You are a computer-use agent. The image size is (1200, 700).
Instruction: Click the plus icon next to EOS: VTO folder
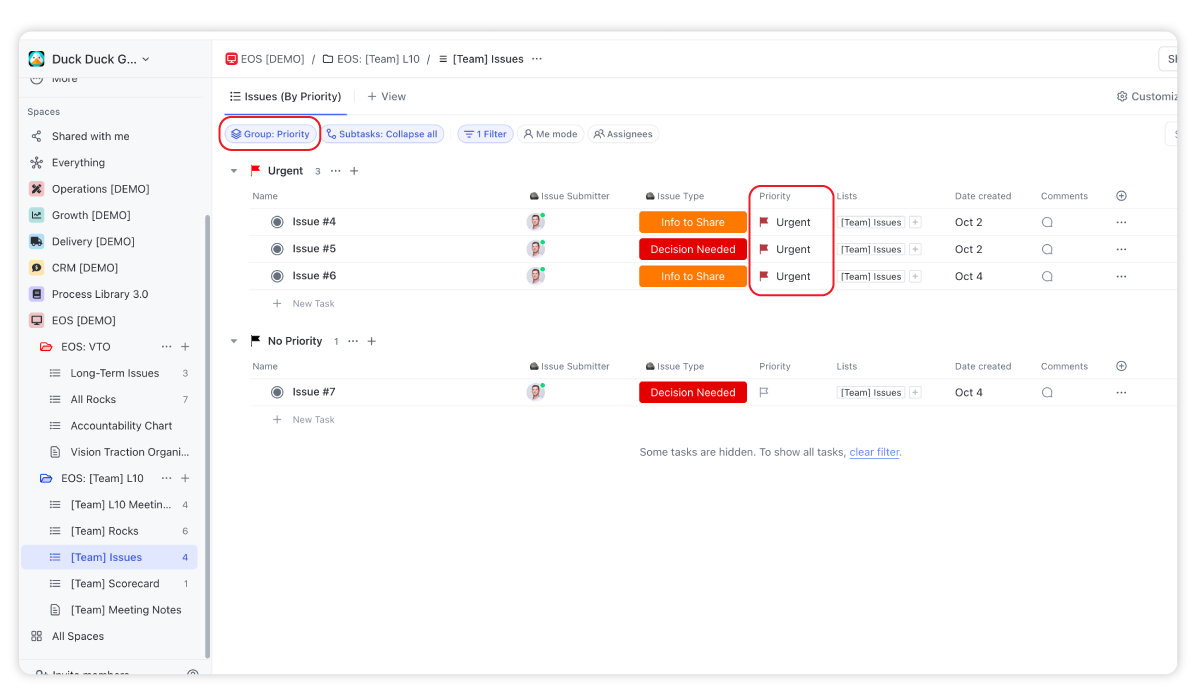185,347
